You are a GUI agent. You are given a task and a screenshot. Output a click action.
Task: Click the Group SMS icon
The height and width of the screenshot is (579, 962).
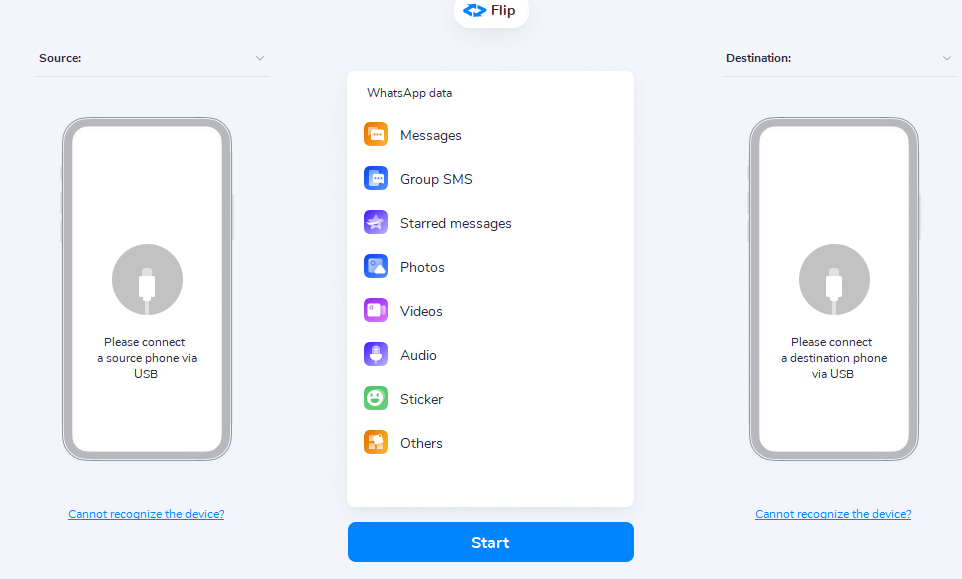[x=376, y=178]
